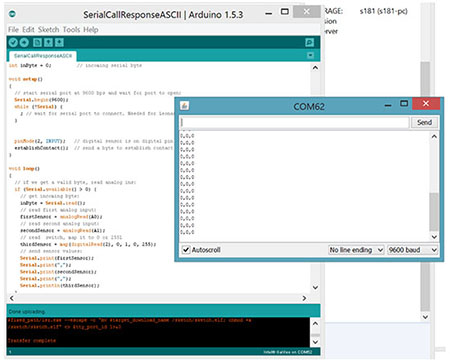450x360 pixels.
Task: Click the 'int inByte = 0;' code line
Action: pyautogui.click(x=30, y=65)
